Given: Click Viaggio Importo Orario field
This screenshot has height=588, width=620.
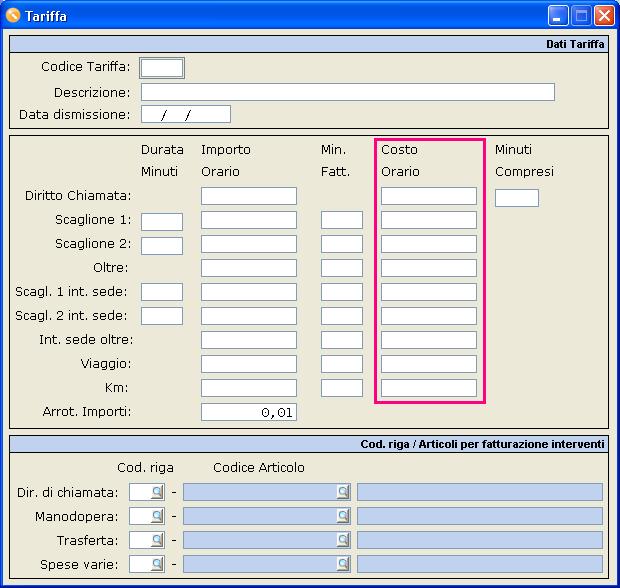Looking at the screenshot, I should click(249, 364).
